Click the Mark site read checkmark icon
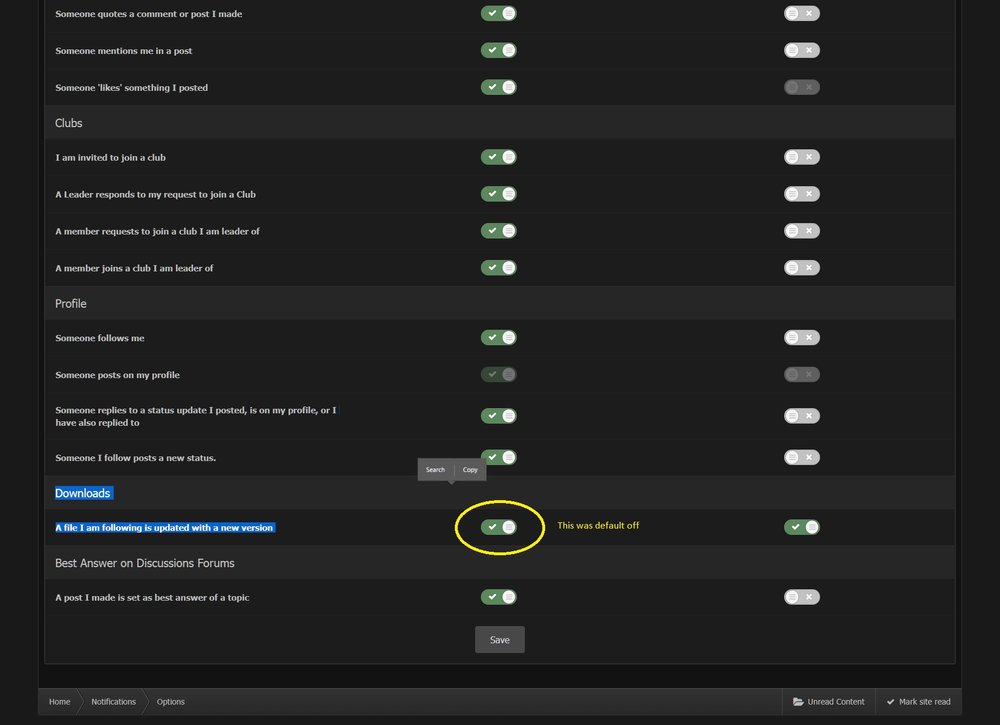Viewport: 1000px width, 725px height. [890, 701]
